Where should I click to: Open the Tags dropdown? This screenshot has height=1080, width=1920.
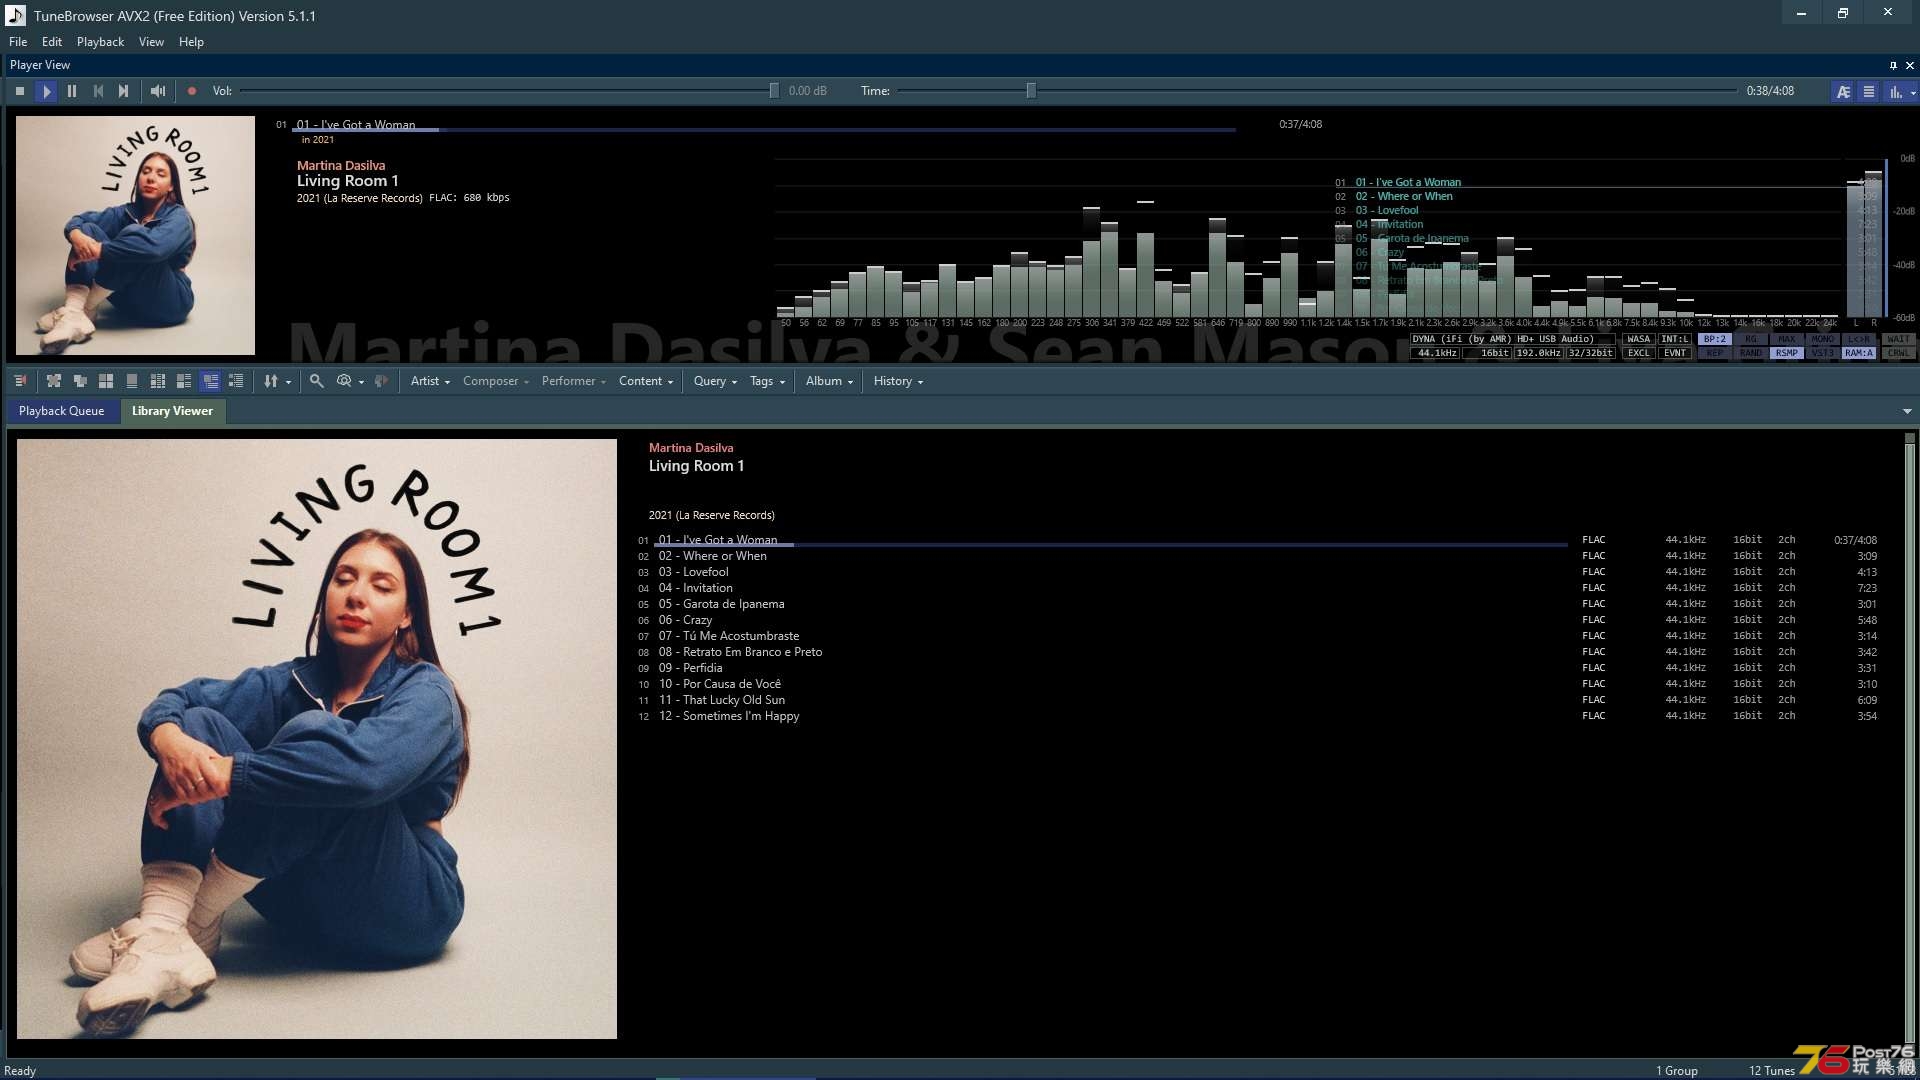pos(767,381)
